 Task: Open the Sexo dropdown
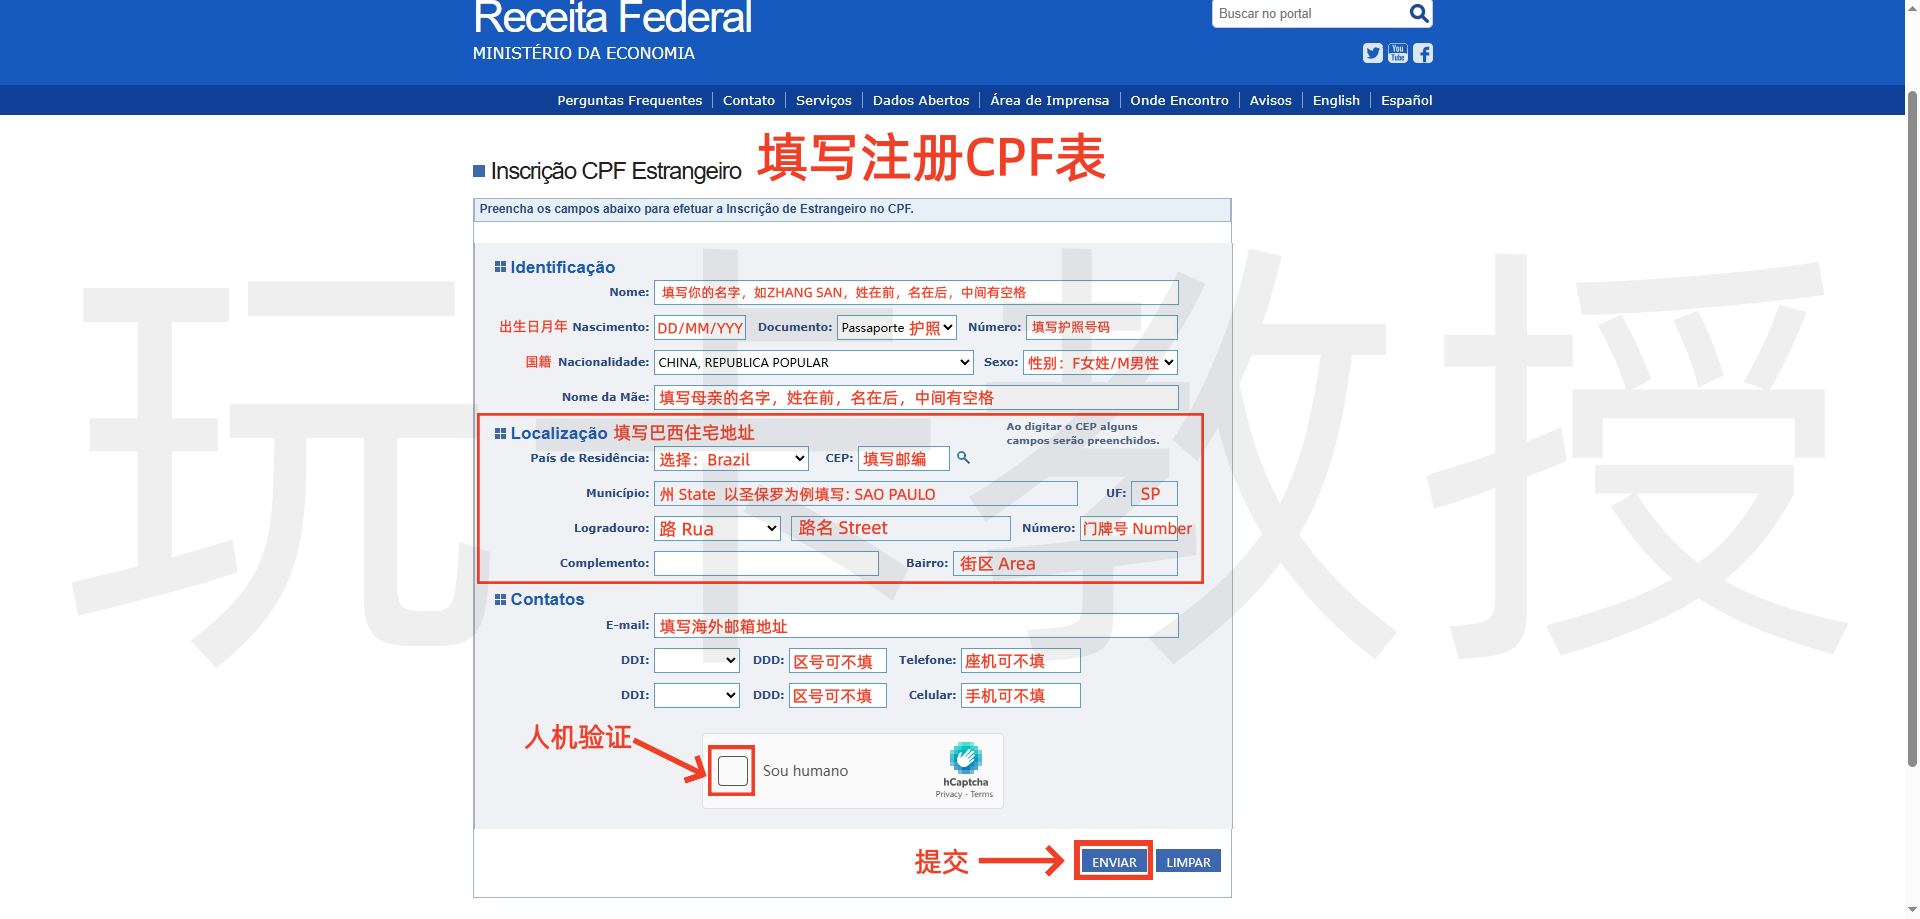click(1099, 363)
